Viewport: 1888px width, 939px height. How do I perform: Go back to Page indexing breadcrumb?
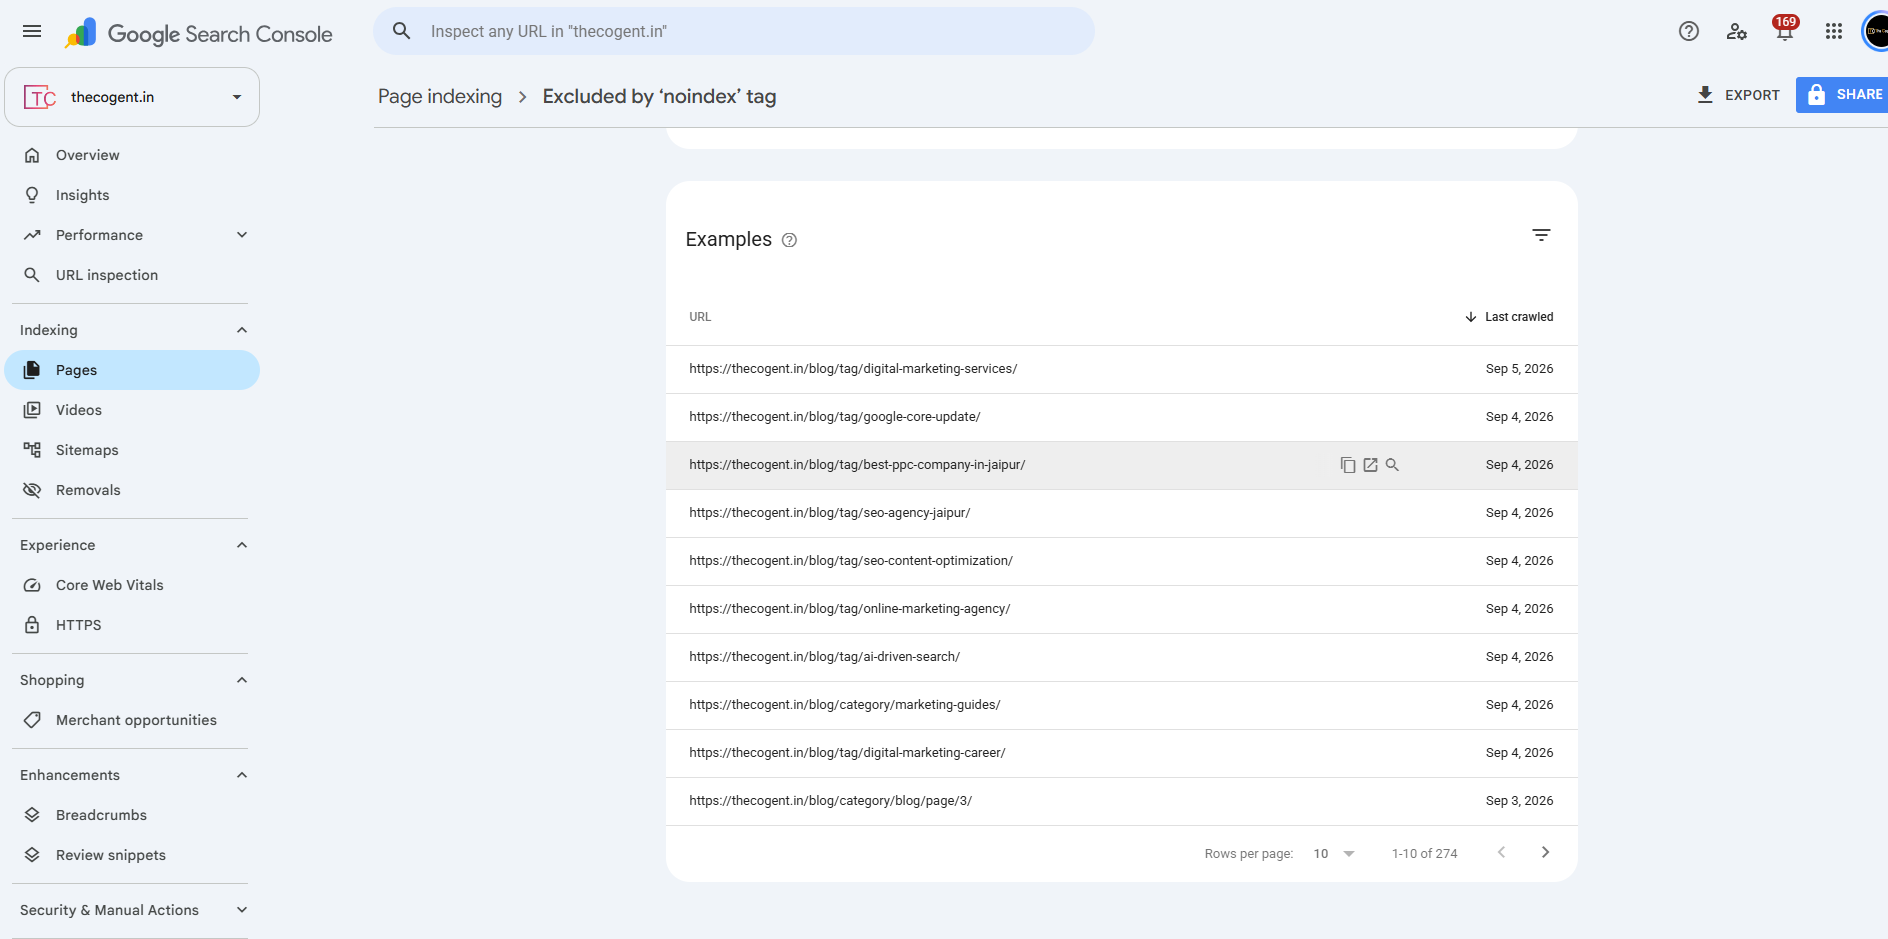[x=440, y=96]
